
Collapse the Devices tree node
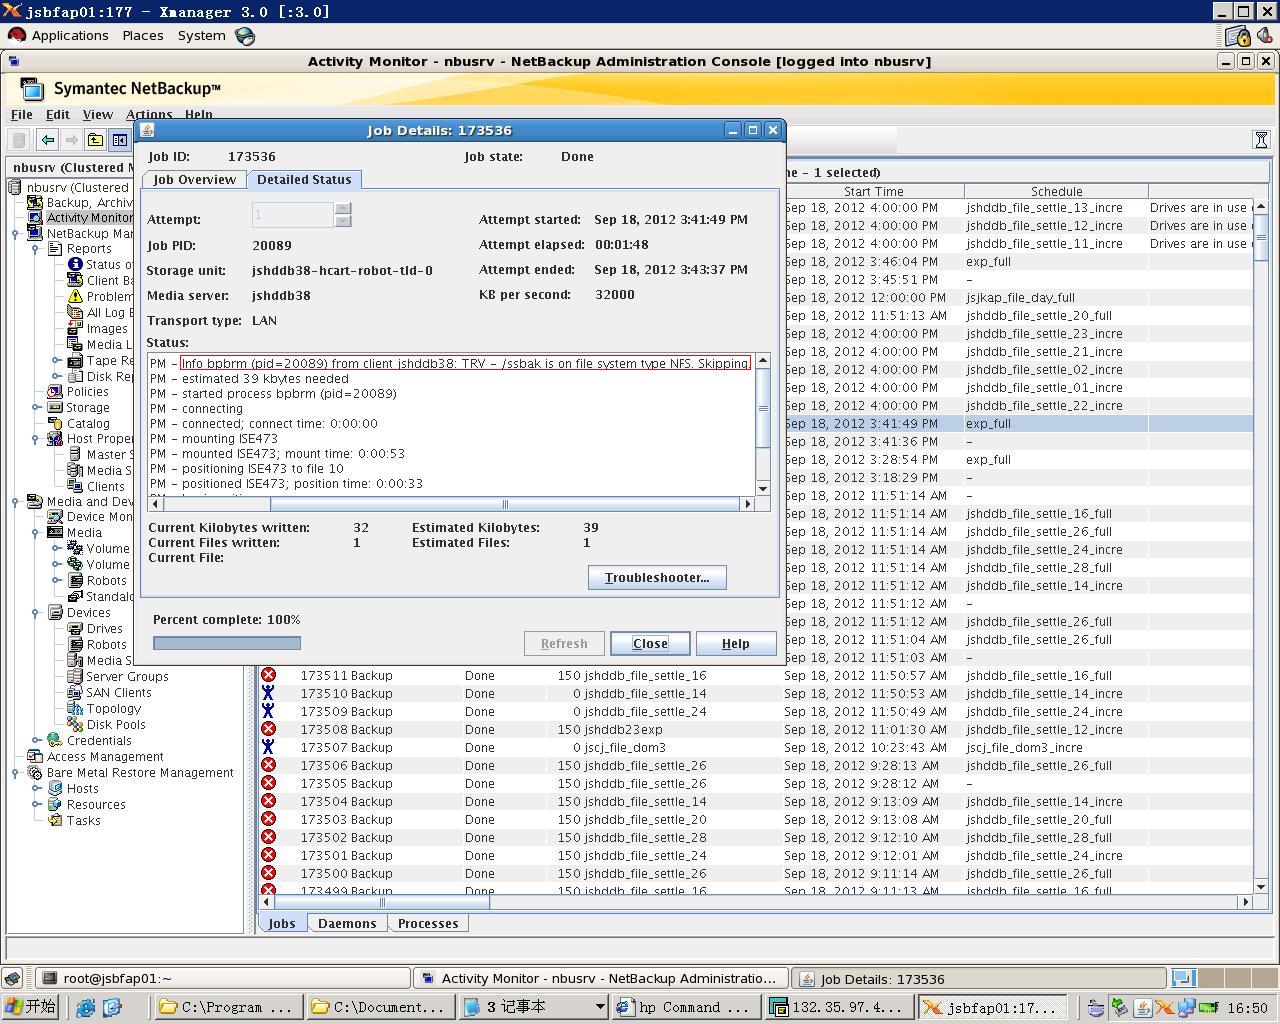36,612
